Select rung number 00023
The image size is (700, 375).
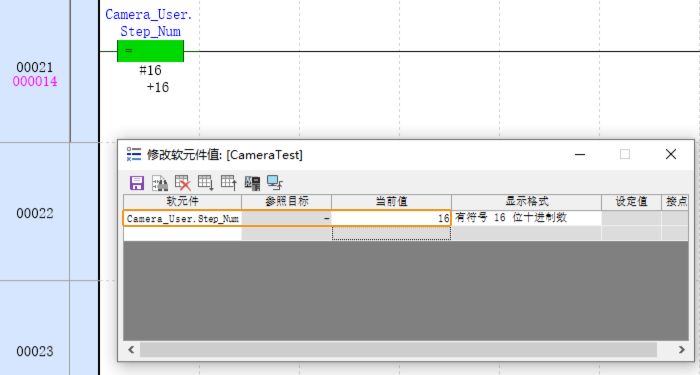click(35, 351)
